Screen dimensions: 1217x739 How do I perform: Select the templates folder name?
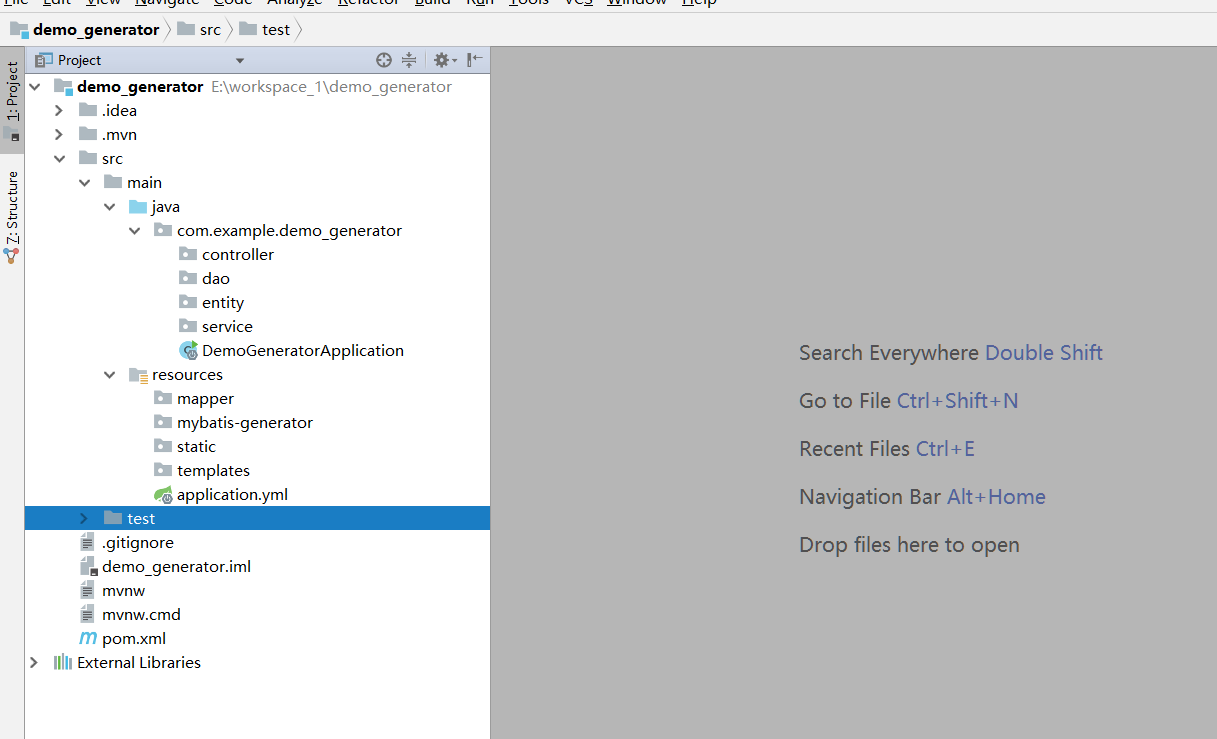(x=213, y=470)
